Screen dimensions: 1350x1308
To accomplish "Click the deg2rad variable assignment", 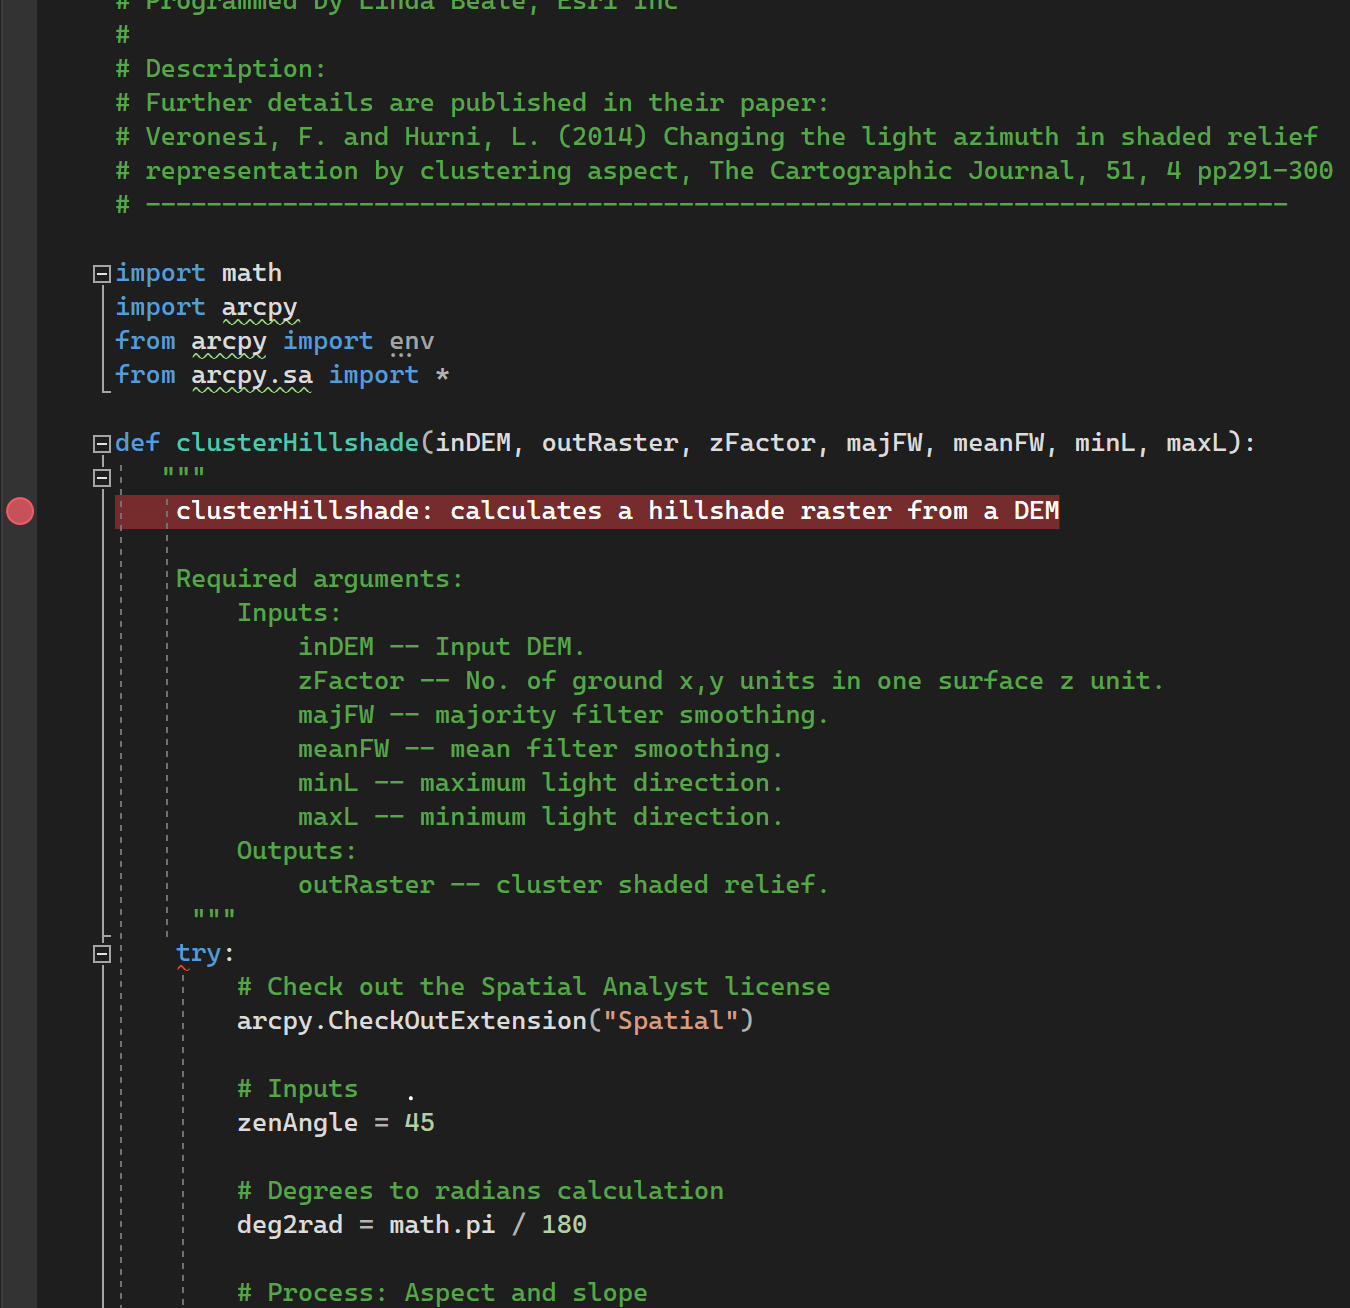I will tap(289, 1225).
